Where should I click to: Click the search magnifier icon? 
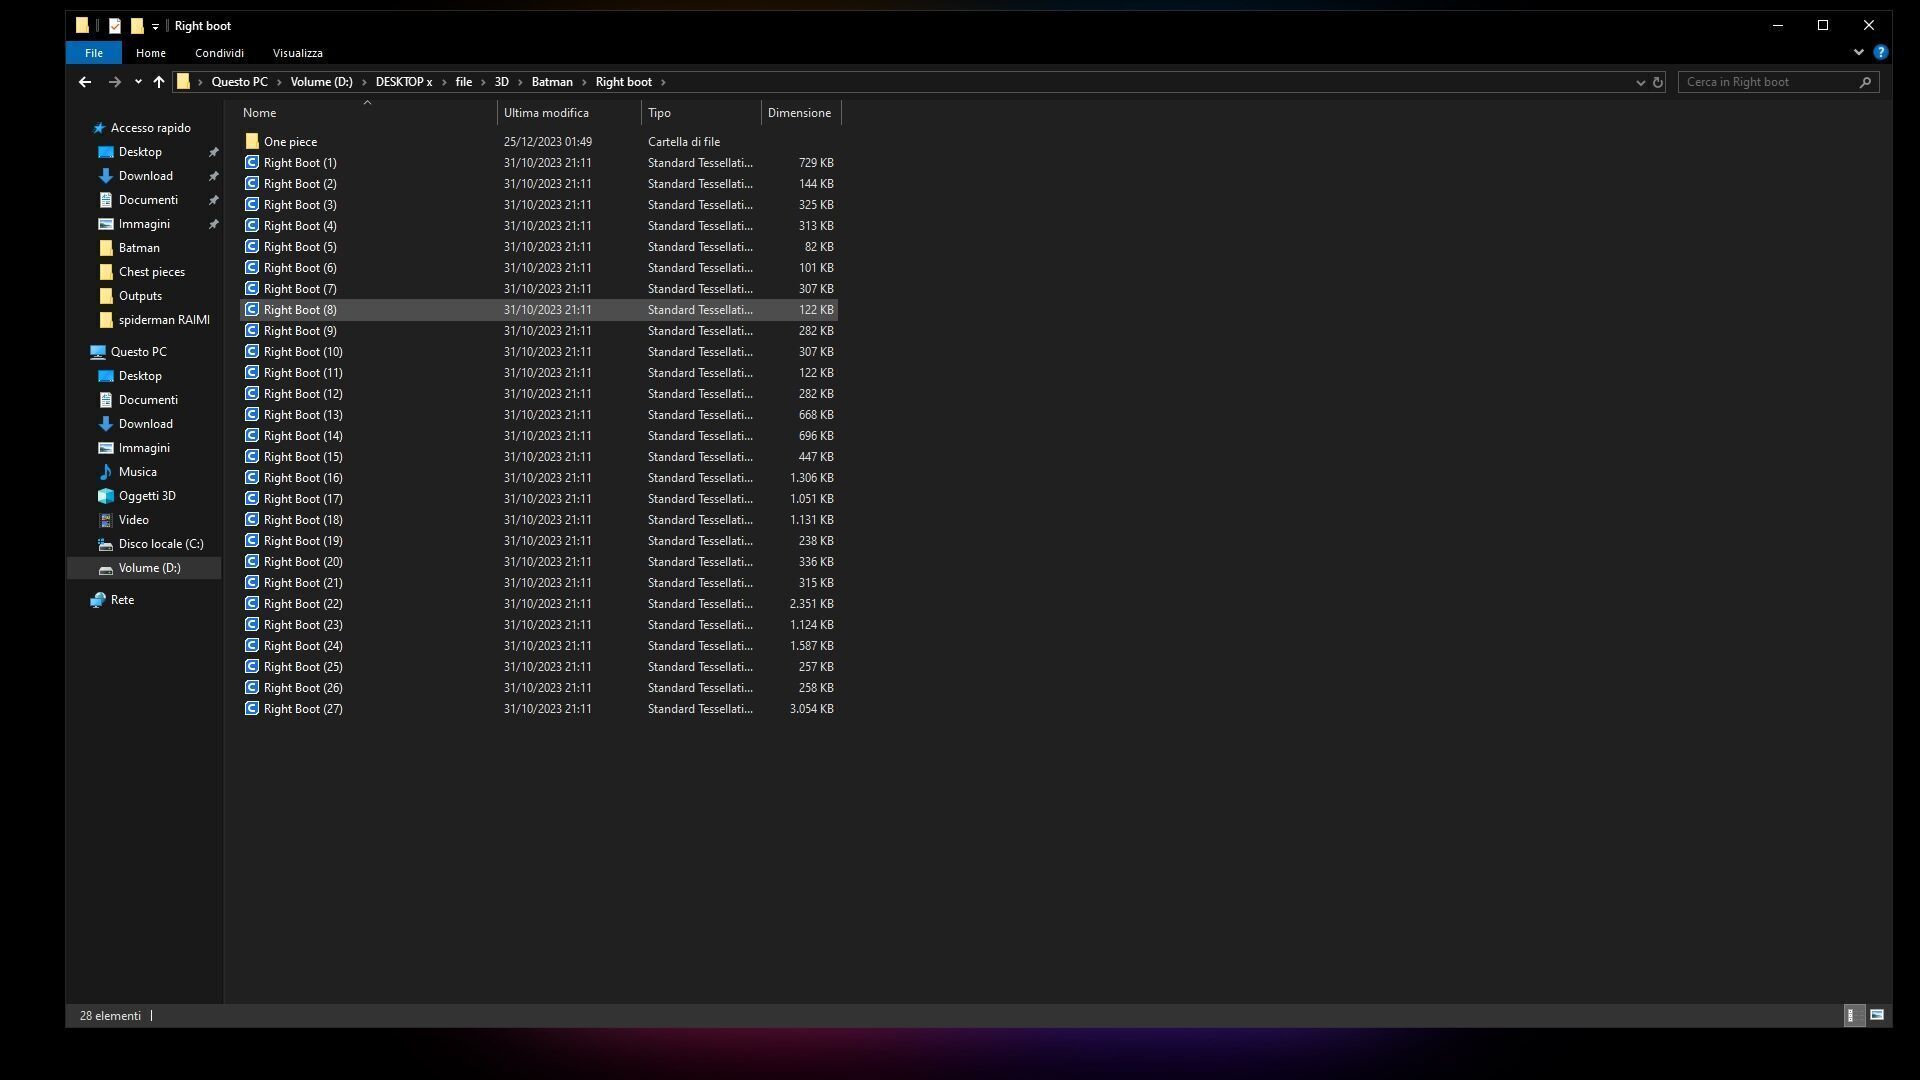click(1865, 82)
